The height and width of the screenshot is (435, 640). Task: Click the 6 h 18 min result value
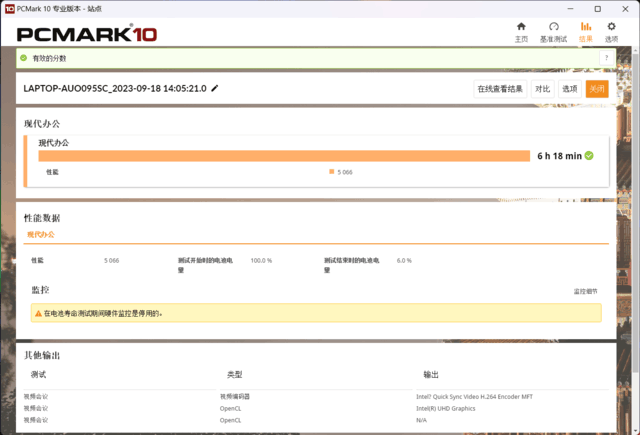(x=559, y=156)
